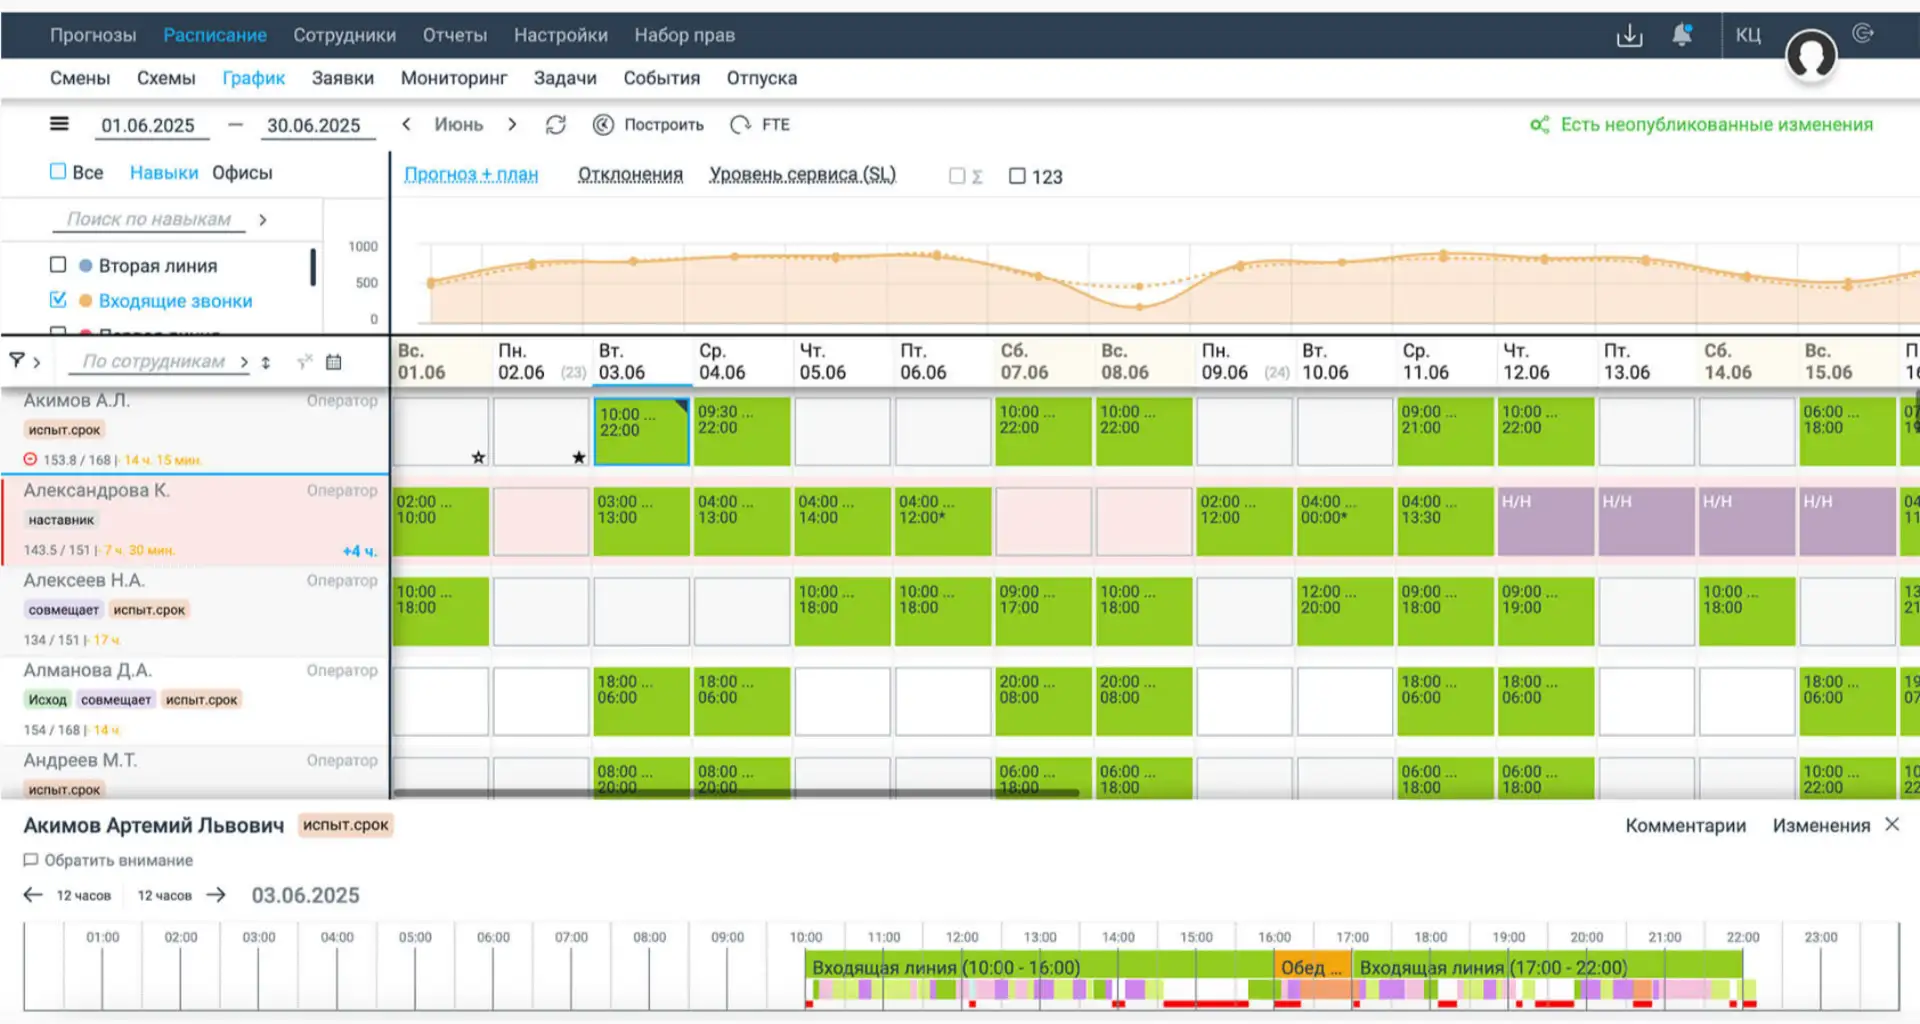Viewport: 1920px width, 1024px height.
Task: Click the FTE recalculation icon
Action: click(740, 124)
